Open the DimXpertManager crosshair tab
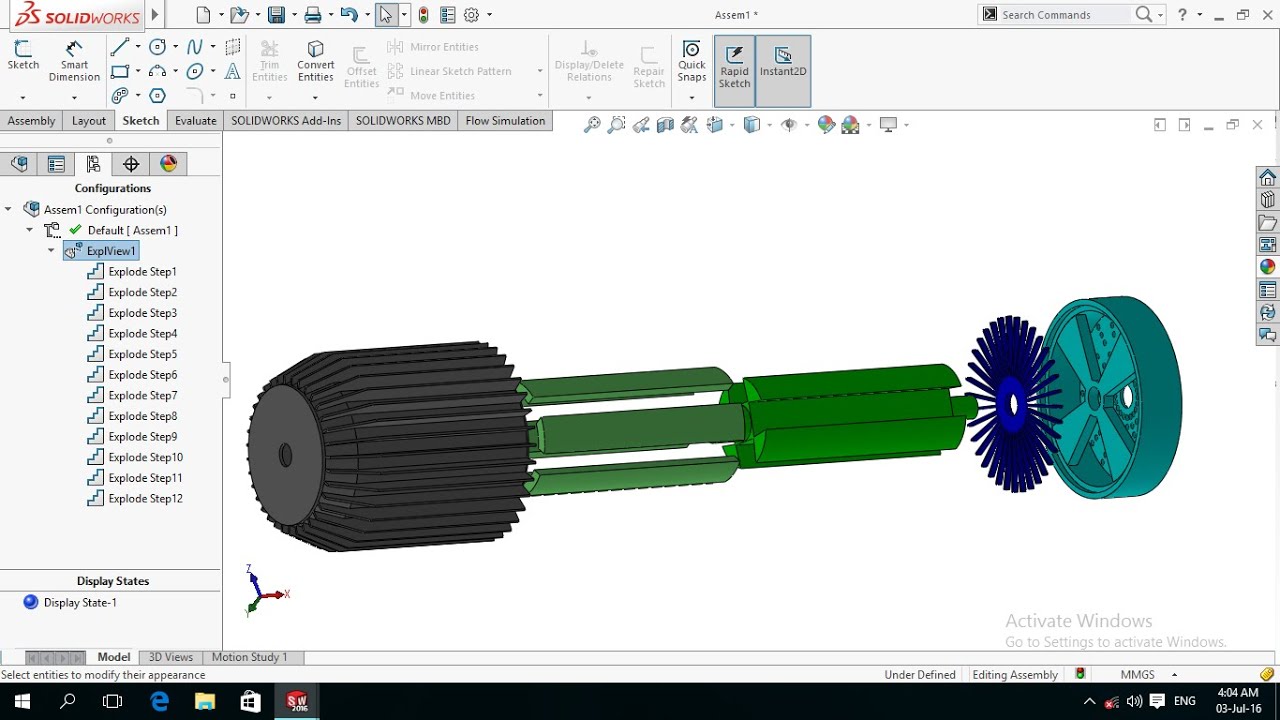 pyautogui.click(x=131, y=164)
